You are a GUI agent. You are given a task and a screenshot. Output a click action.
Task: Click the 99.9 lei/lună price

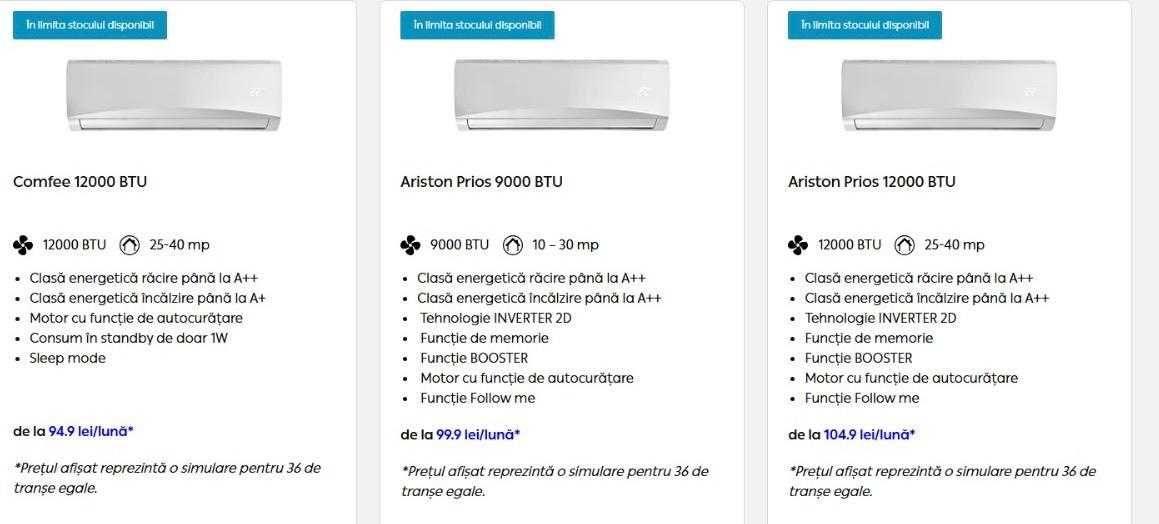pos(478,434)
